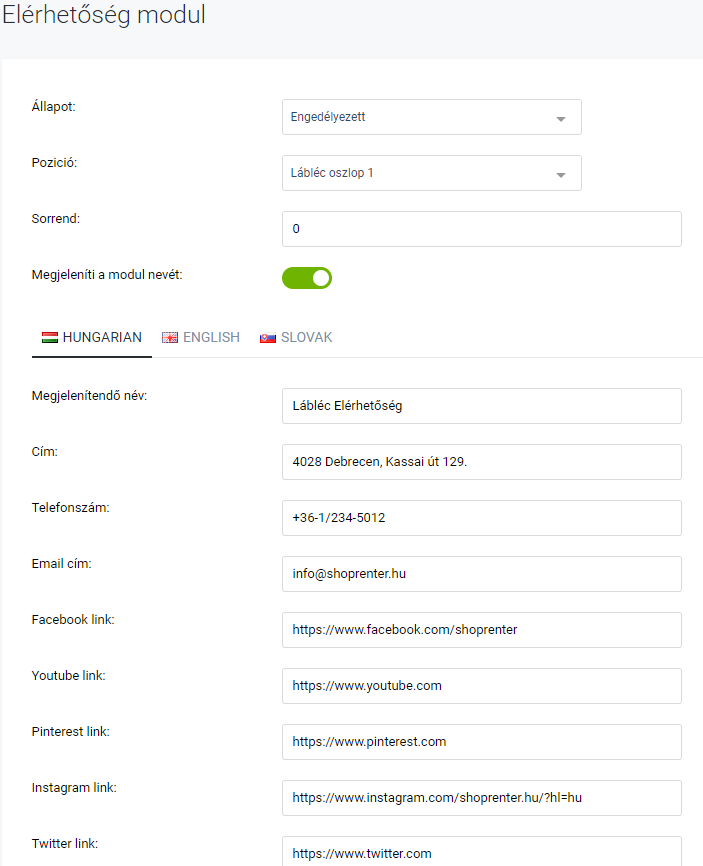Expand the Pozíció dropdown arrow
Viewport: 703px width, 866px height.
561,174
